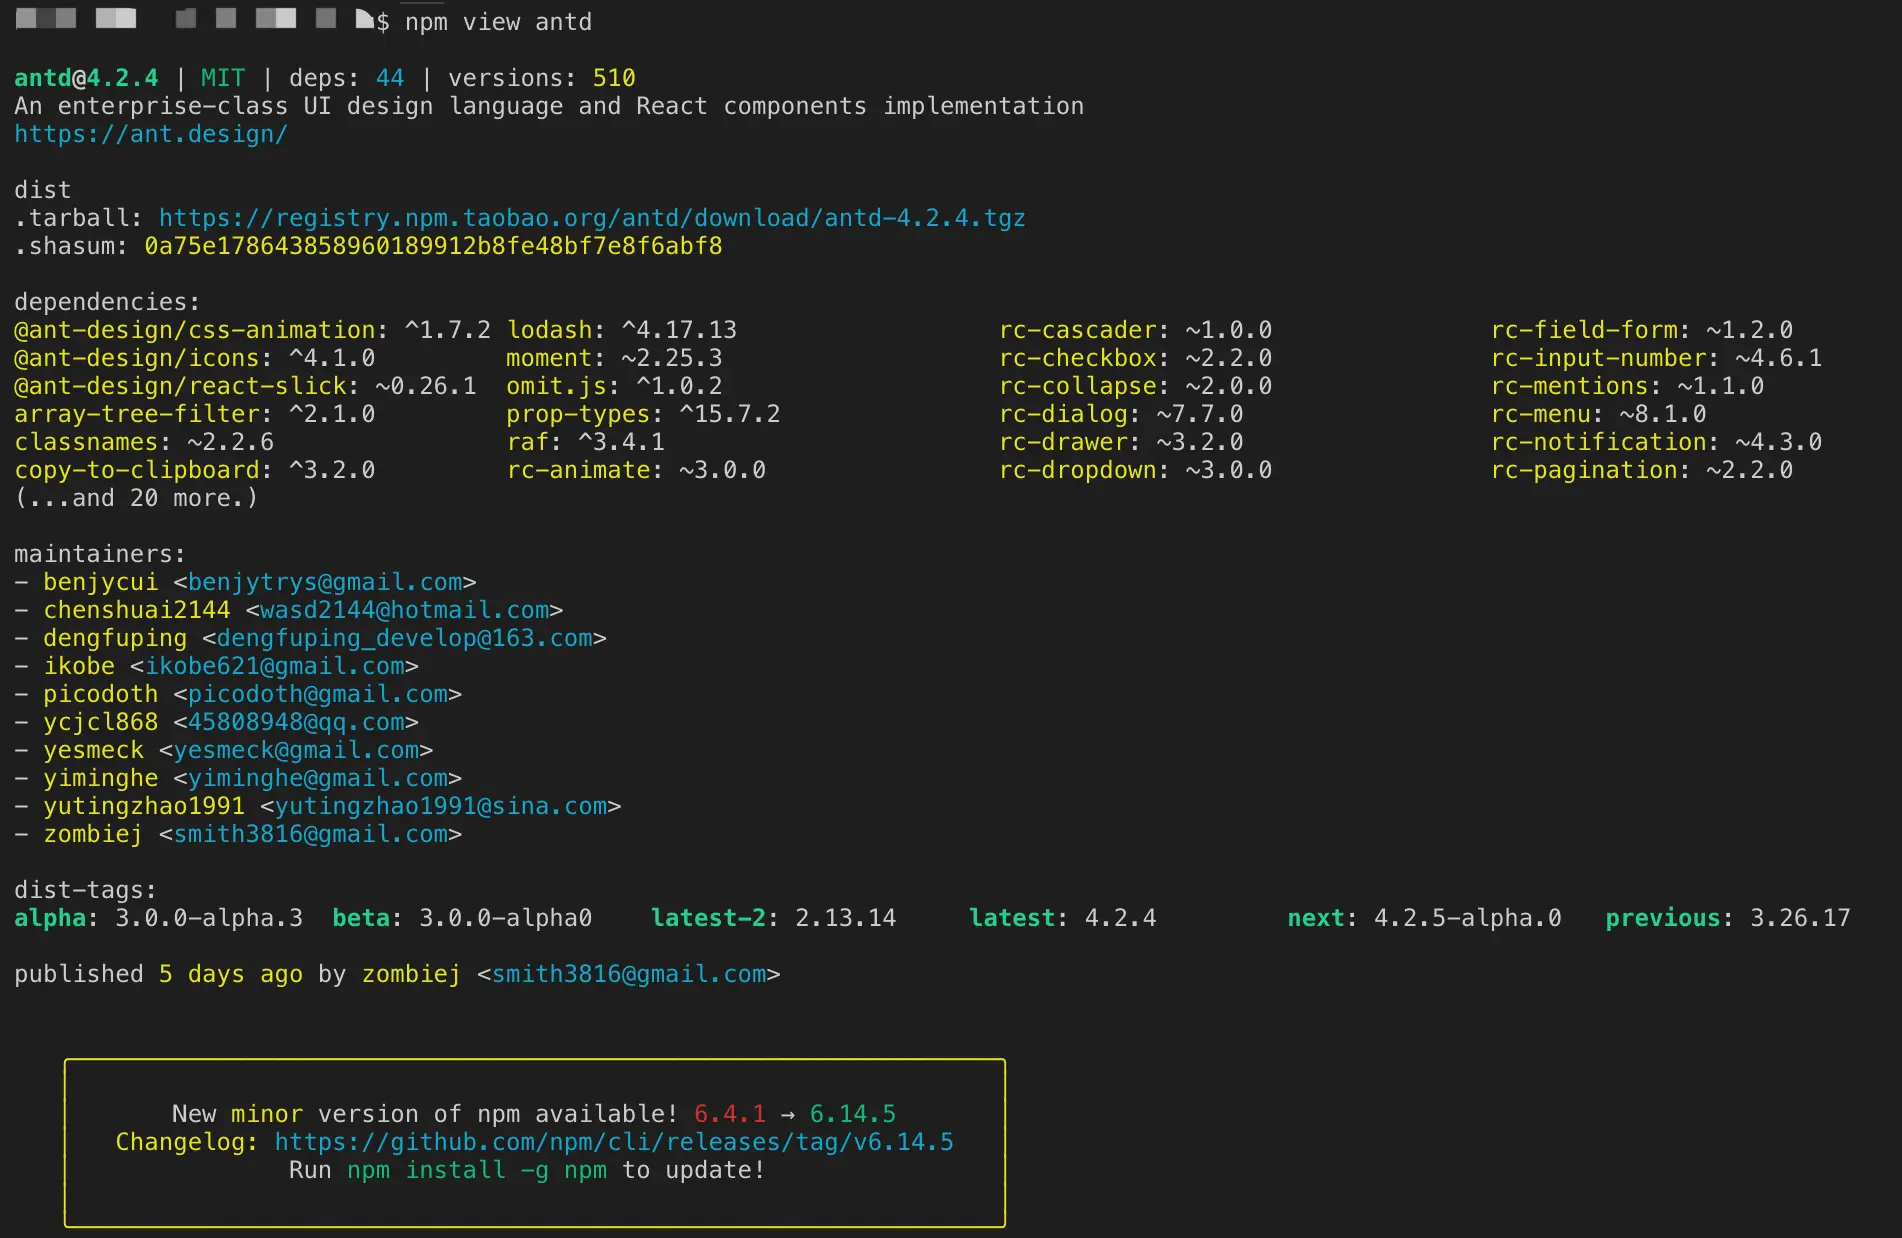1902x1238 pixels.
Task: Click the npm changelog GitHub releases link
Action: coord(613,1142)
